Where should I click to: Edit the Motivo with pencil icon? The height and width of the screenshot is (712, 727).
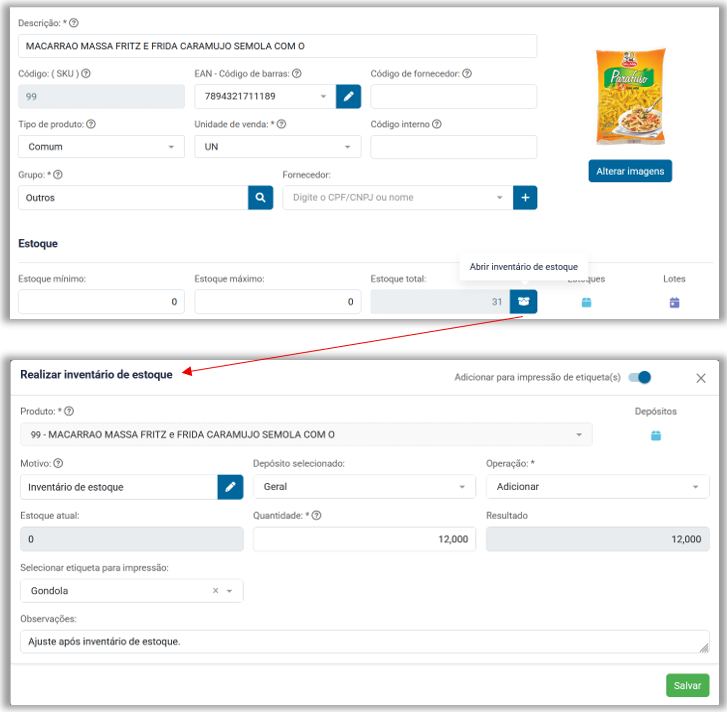click(230, 487)
